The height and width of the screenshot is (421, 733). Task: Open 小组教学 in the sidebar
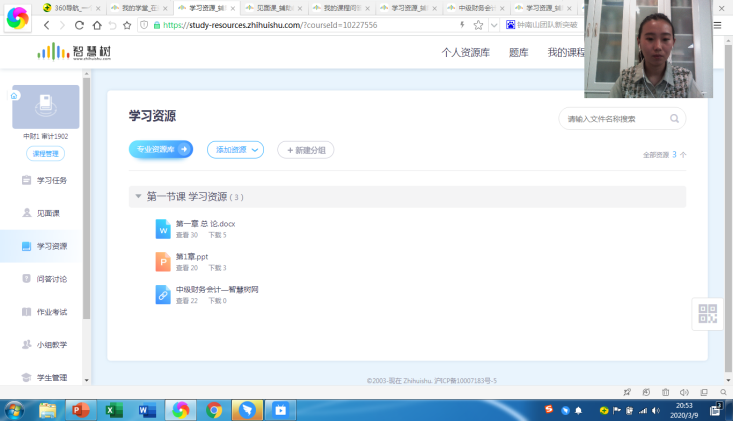coord(51,345)
